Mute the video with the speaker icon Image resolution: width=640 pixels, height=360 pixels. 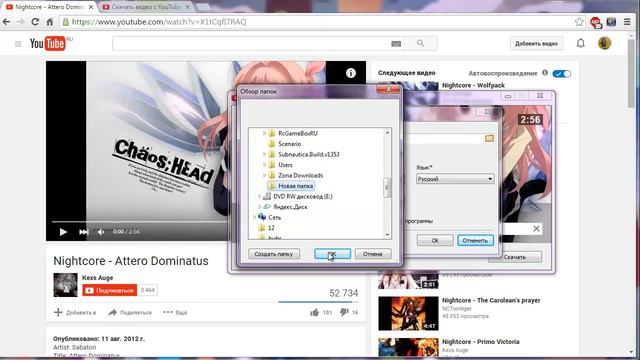[x=101, y=232]
